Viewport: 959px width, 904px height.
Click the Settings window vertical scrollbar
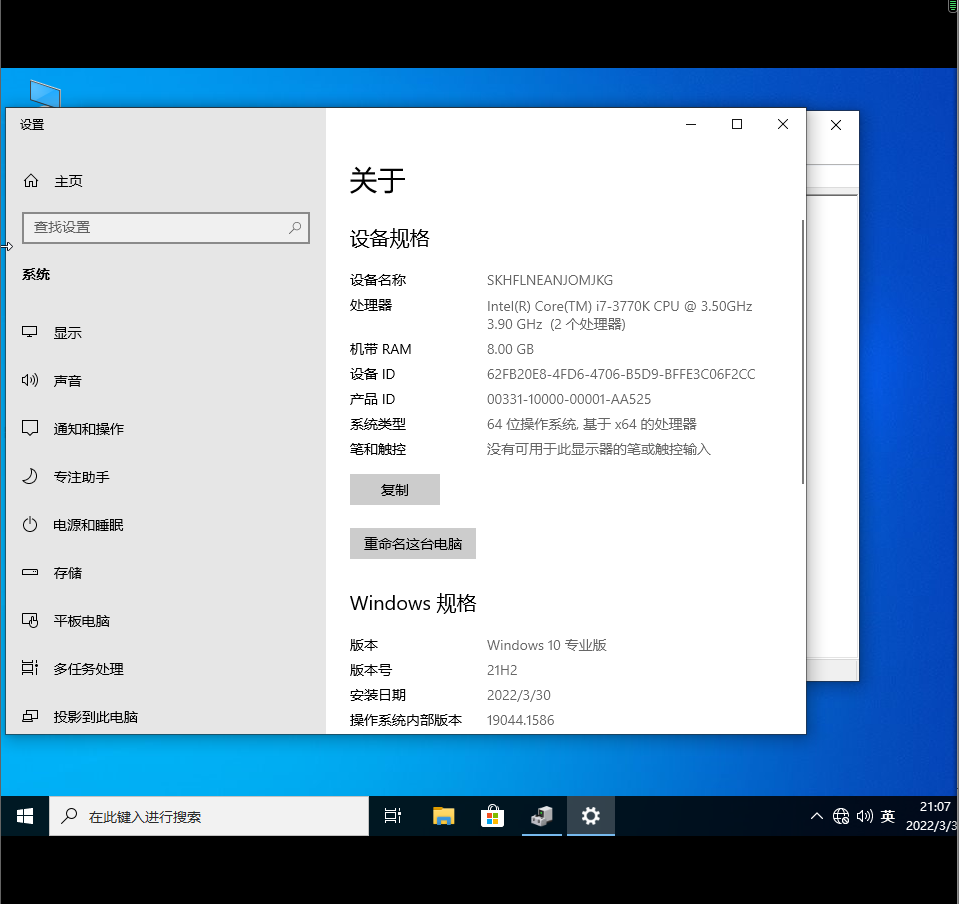802,352
